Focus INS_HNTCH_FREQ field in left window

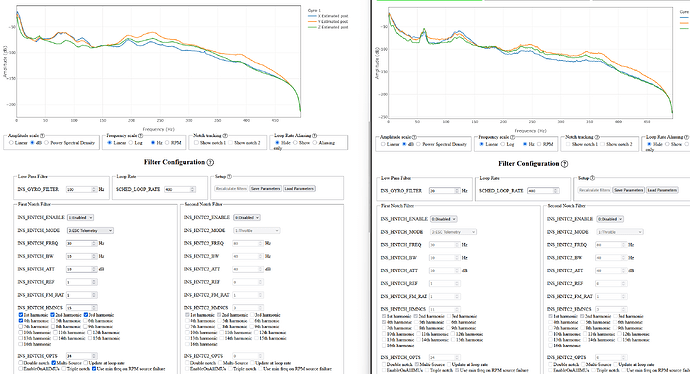(81, 243)
